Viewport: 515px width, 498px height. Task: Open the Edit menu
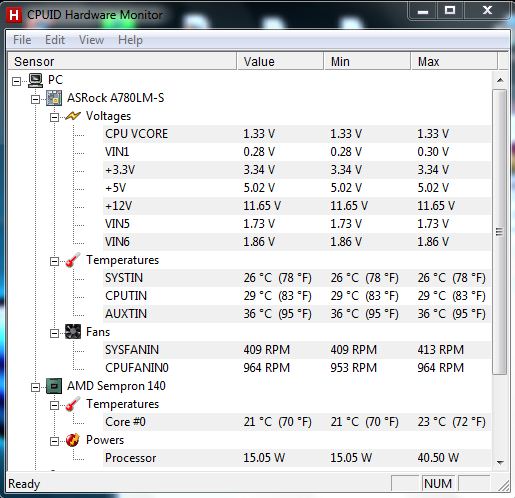point(55,40)
